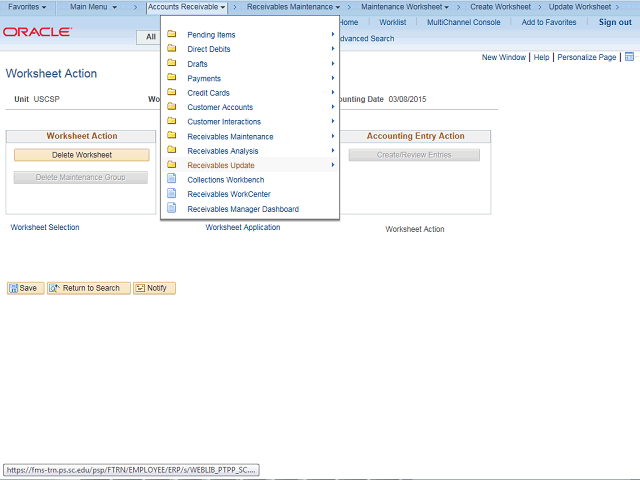Viewport: 640px width, 480px height.
Task: Expand the Payments submenu arrow
Action: click(x=333, y=78)
